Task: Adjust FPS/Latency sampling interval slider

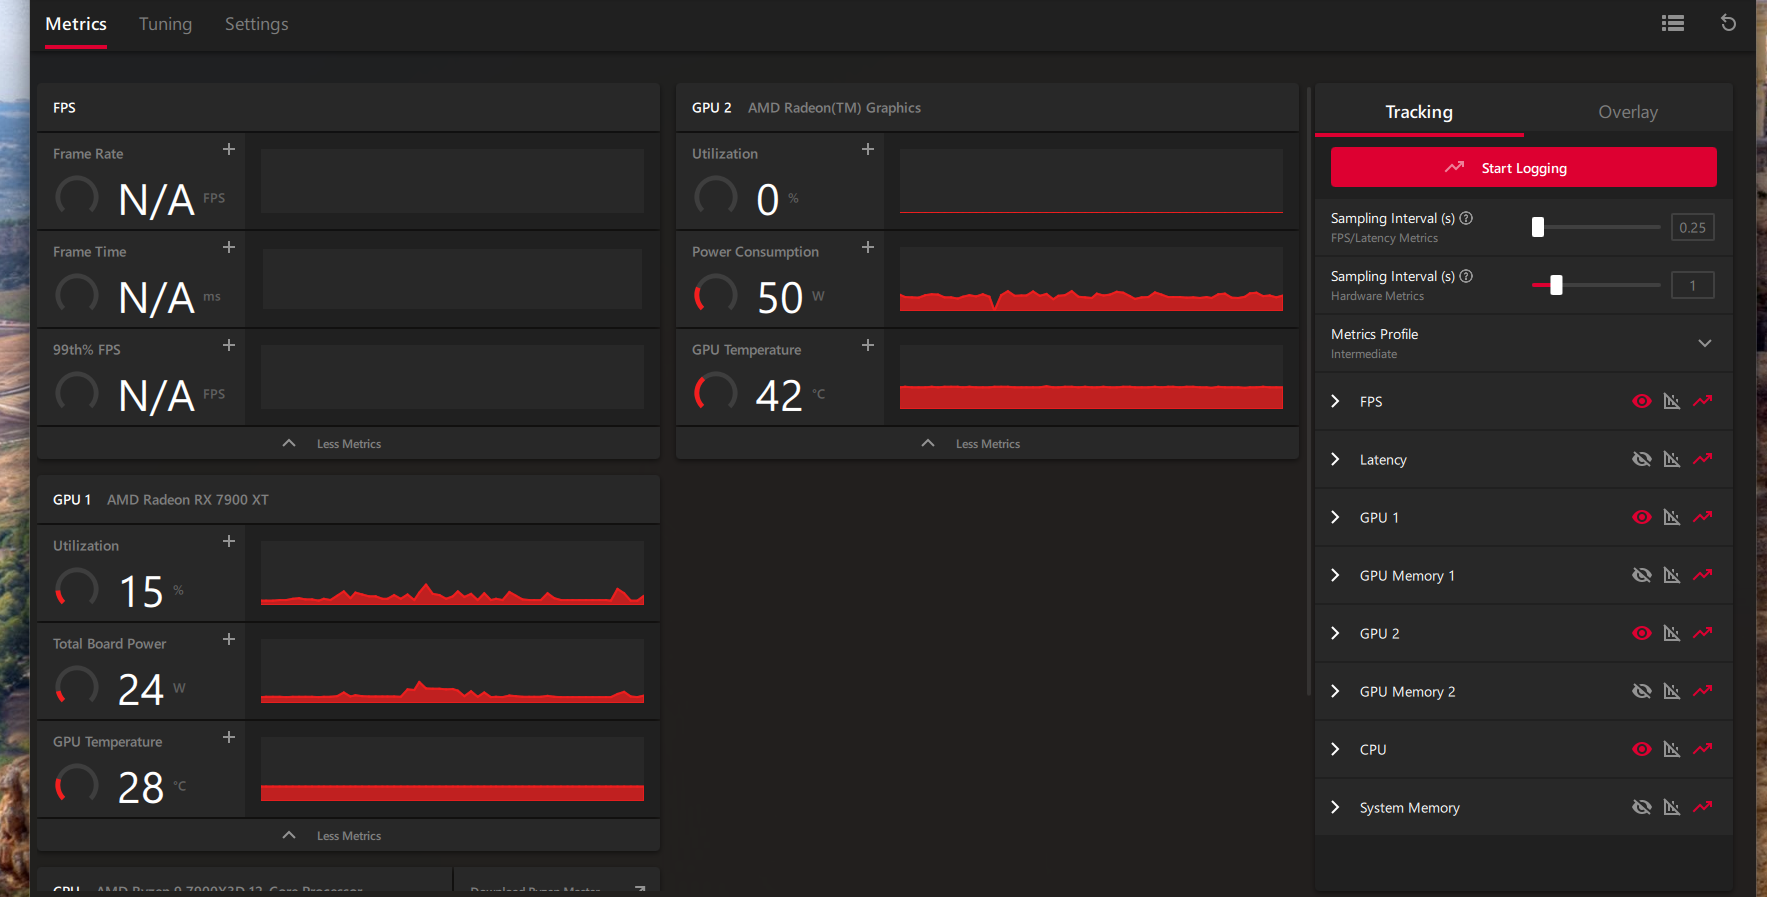Action: point(1538,227)
